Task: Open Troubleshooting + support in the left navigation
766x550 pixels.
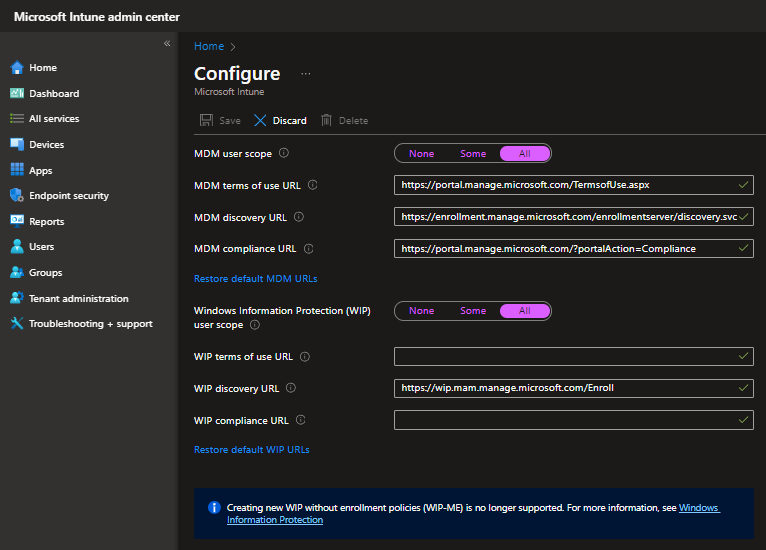Action: point(91,324)
